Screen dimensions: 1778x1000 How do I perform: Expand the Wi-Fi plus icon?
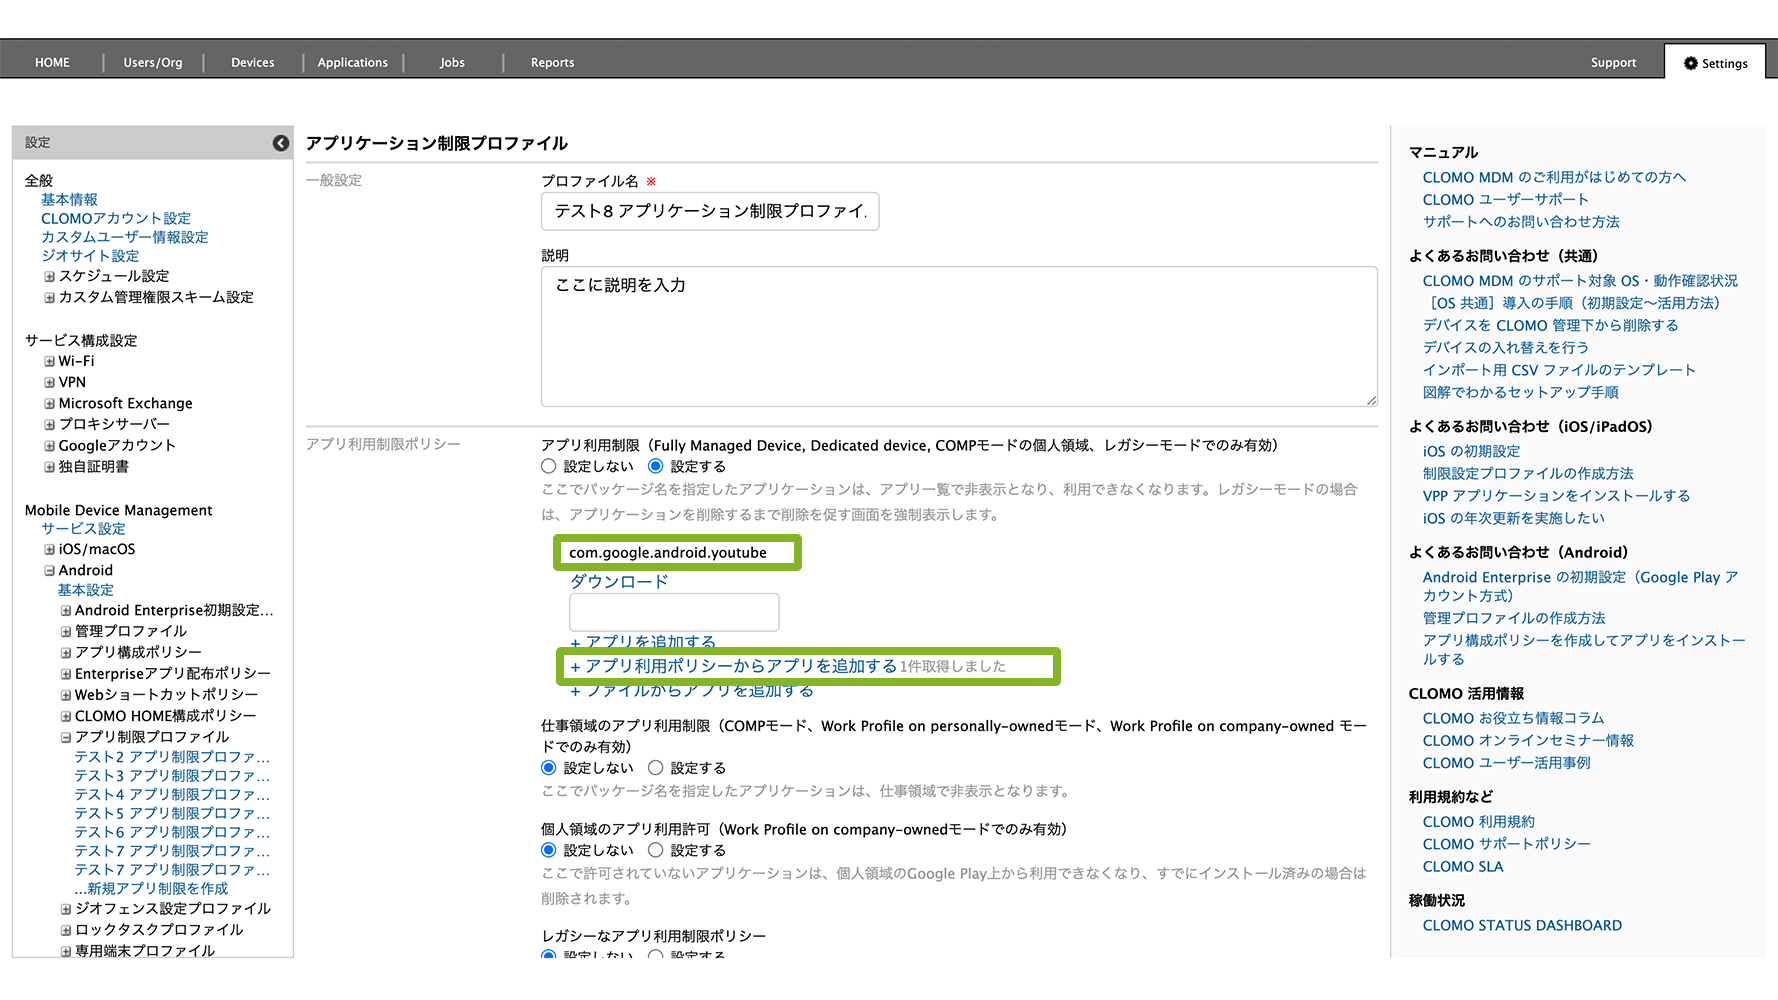click(49, 361)
